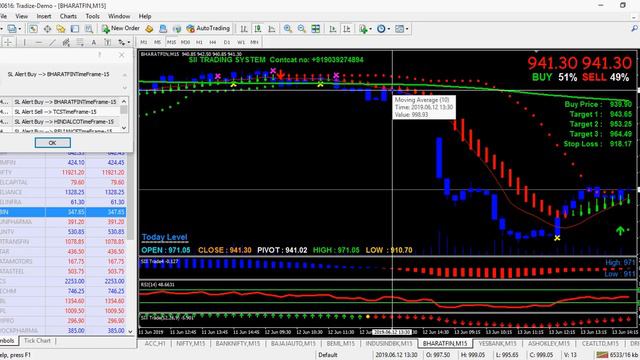Switch chart to line chart view
The width and height of the screenshot is (640, 360).
(271, 29)
